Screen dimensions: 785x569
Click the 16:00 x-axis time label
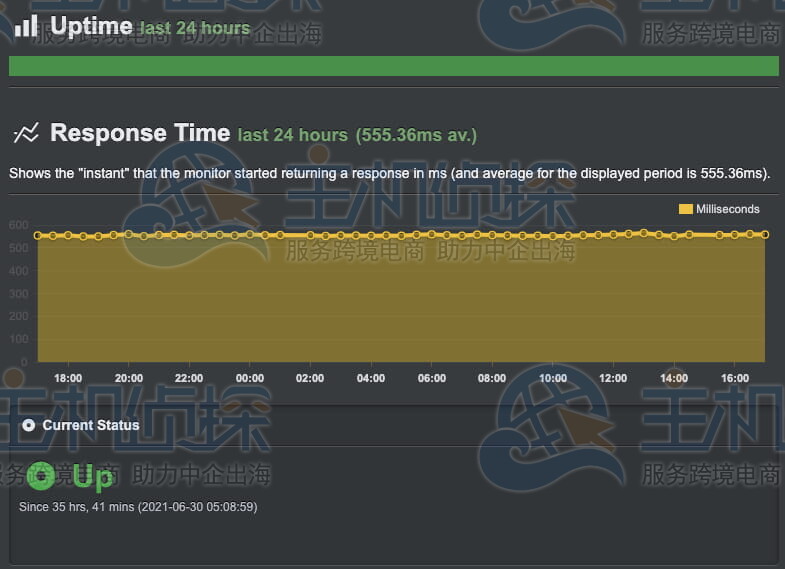point(735,379)
